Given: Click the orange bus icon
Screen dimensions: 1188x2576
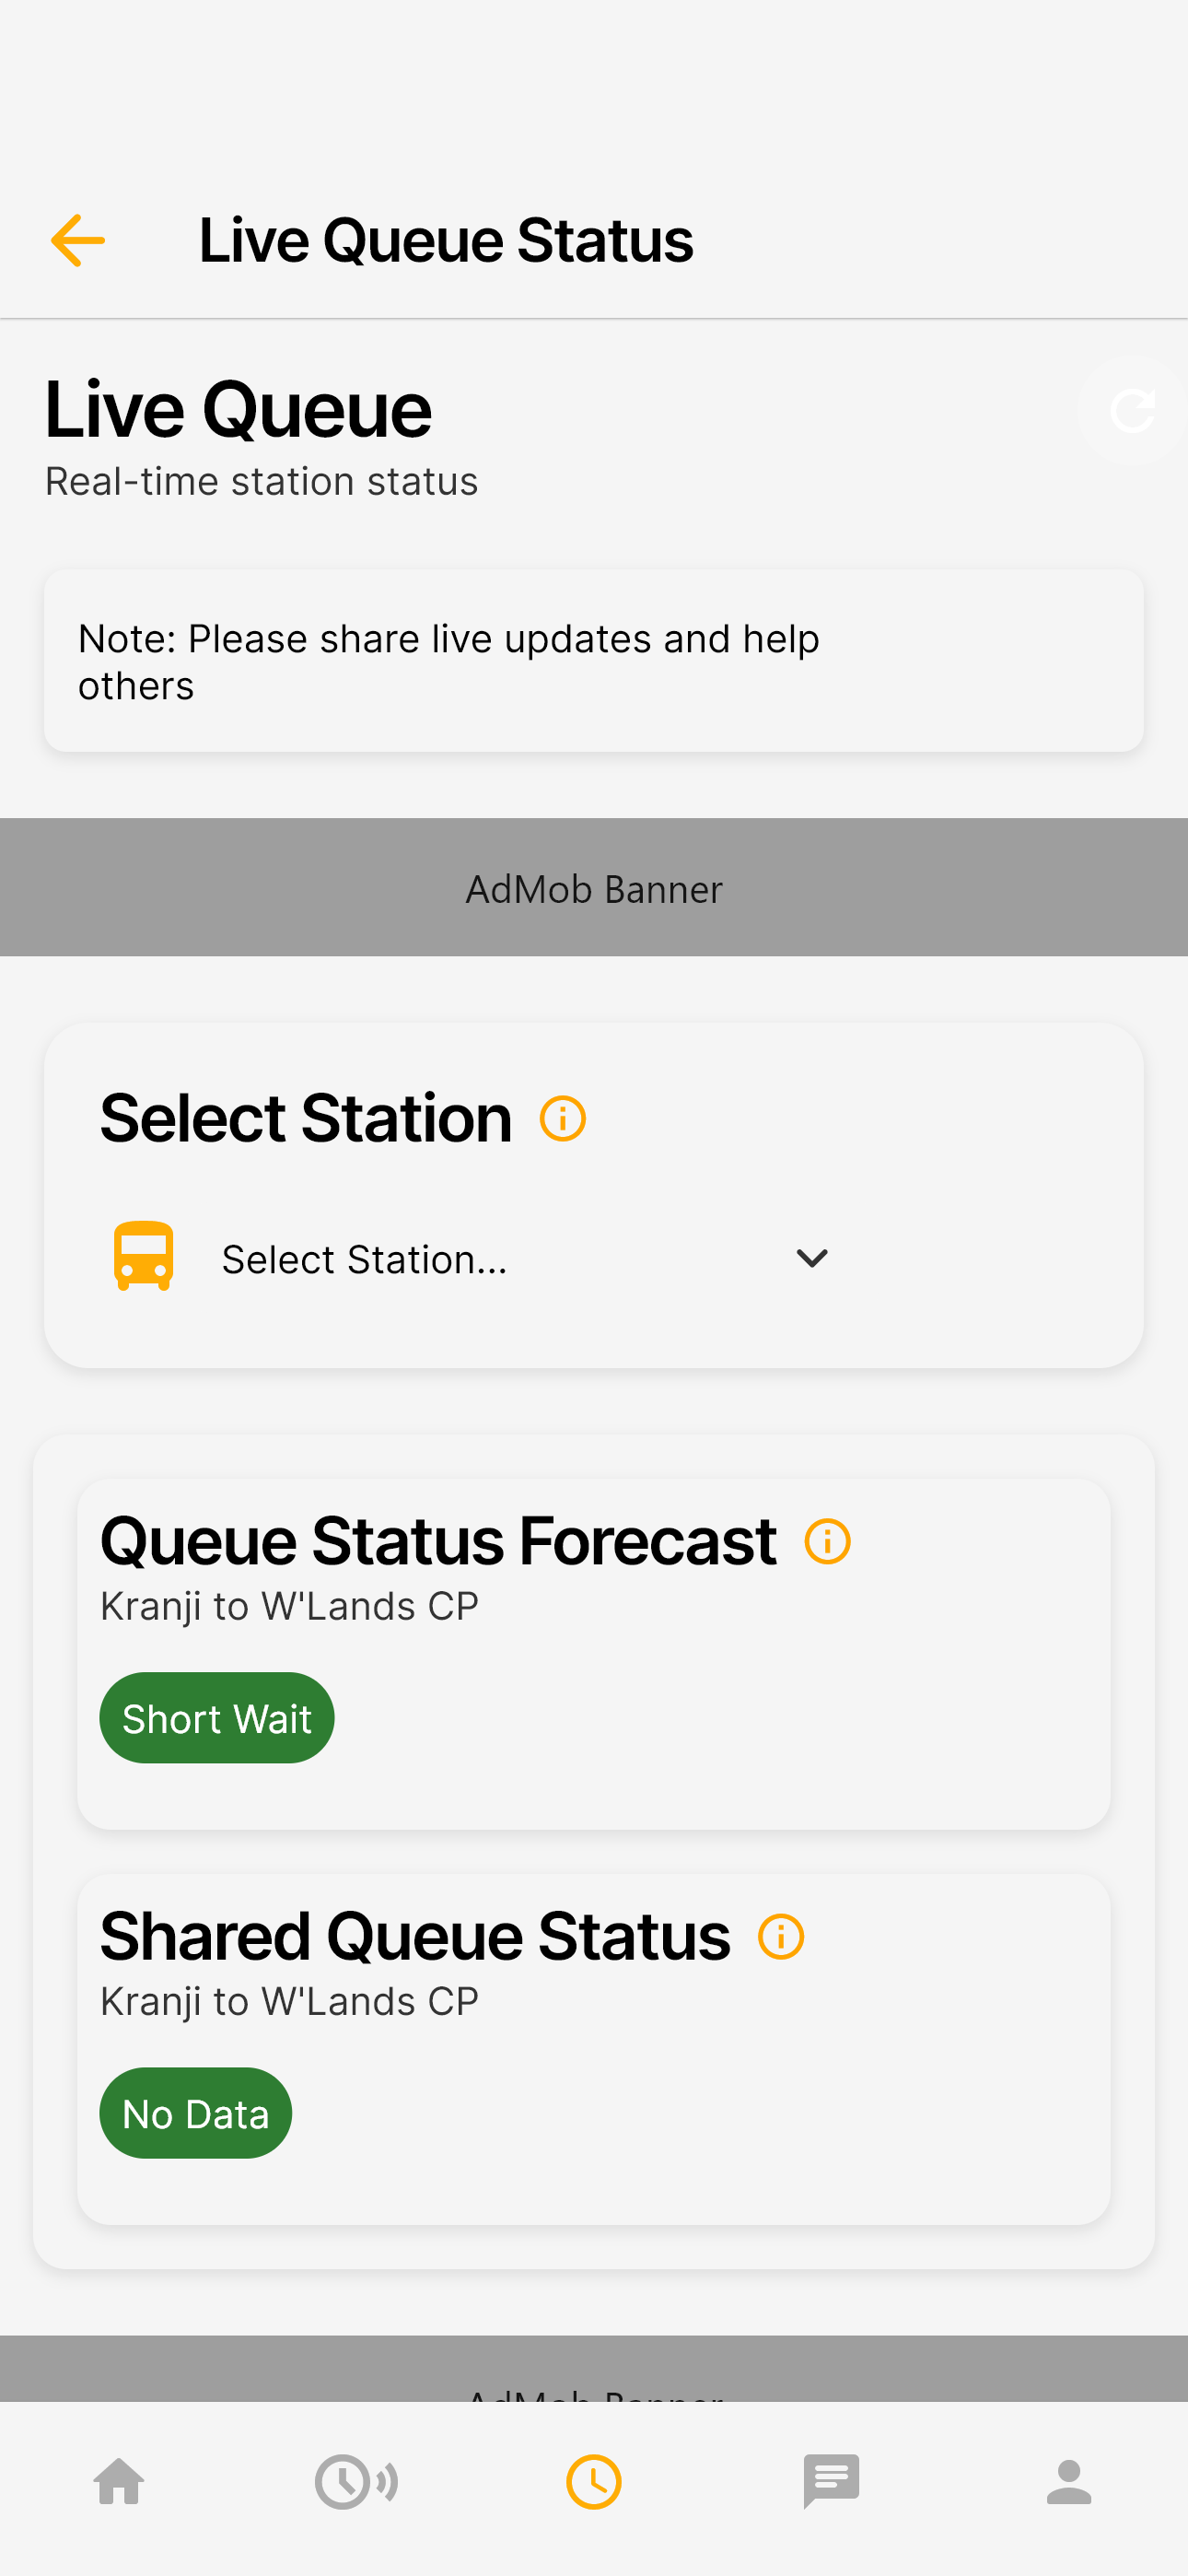Looking at the screenshot, I should tap(144, 1257).
